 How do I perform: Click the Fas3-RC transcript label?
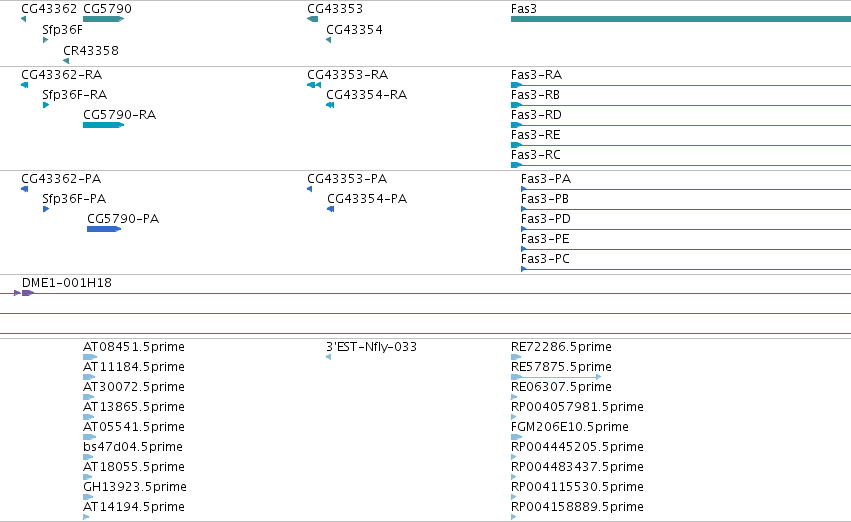pyautogui.click(x=536, y=155)
